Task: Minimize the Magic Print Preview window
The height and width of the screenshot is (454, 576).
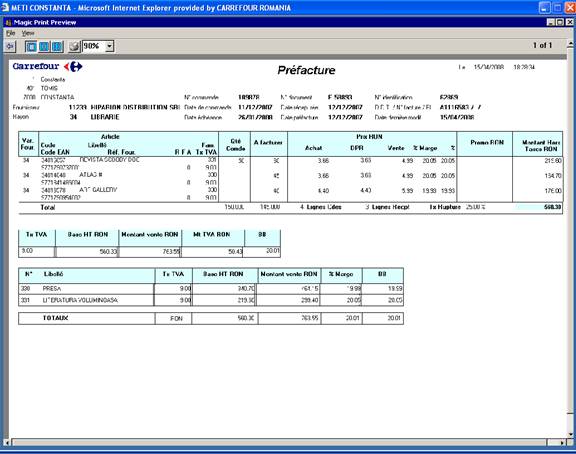Action: (551, 22)
